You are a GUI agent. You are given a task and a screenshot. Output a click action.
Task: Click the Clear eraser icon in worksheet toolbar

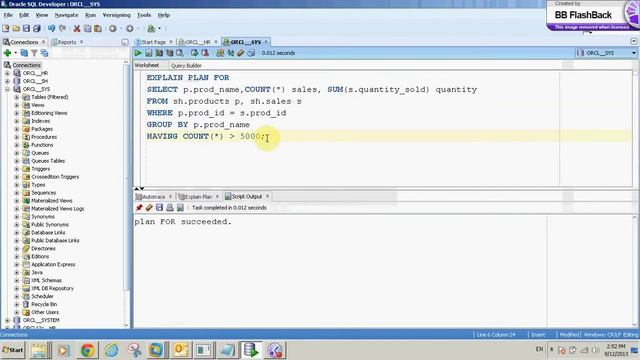tap(240, 53)
